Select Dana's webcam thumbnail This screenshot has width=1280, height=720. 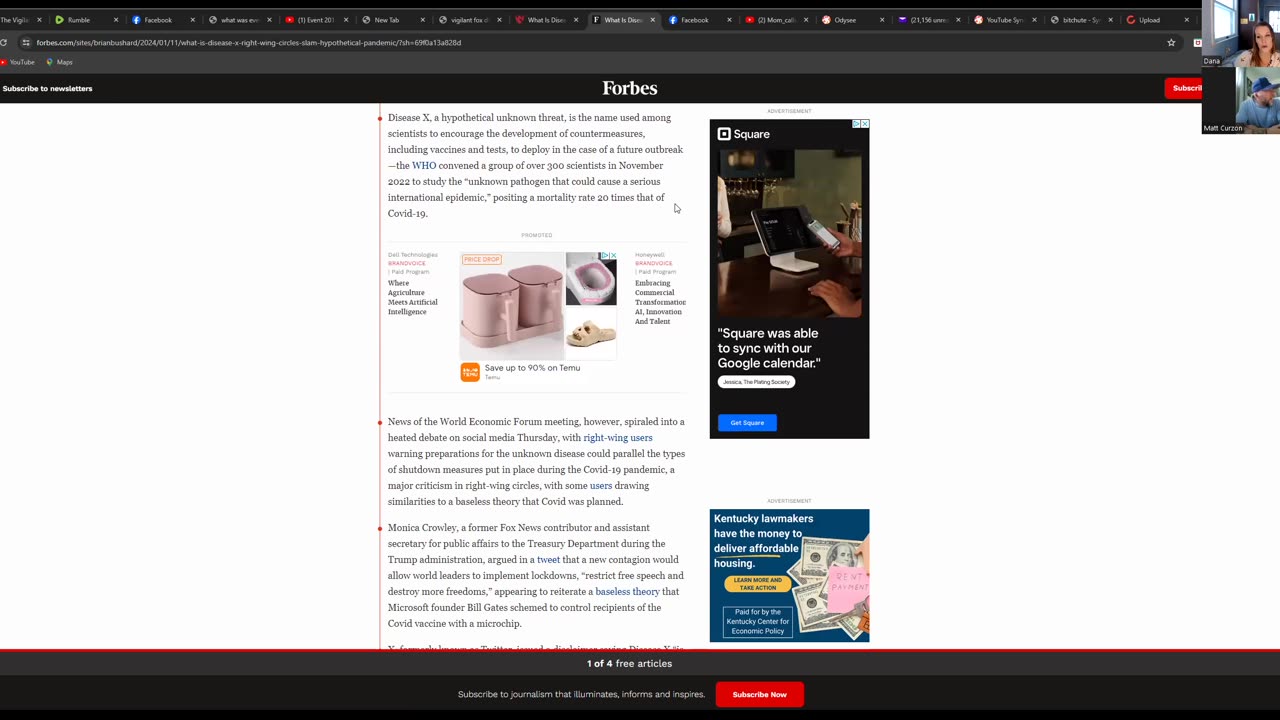tap(1240, 33)
